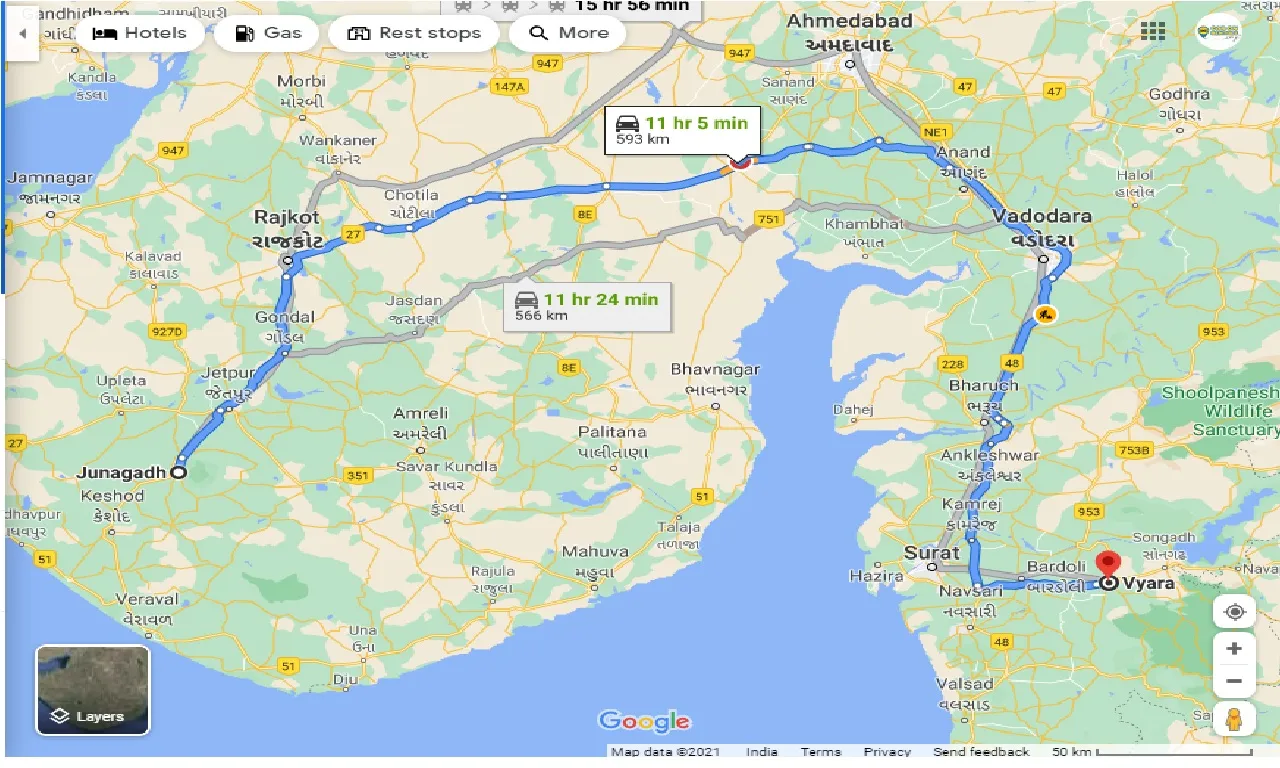Open the Layers satellite thumbnail
The height and width of the screenshot is (768, 1280).
point(93,690)
